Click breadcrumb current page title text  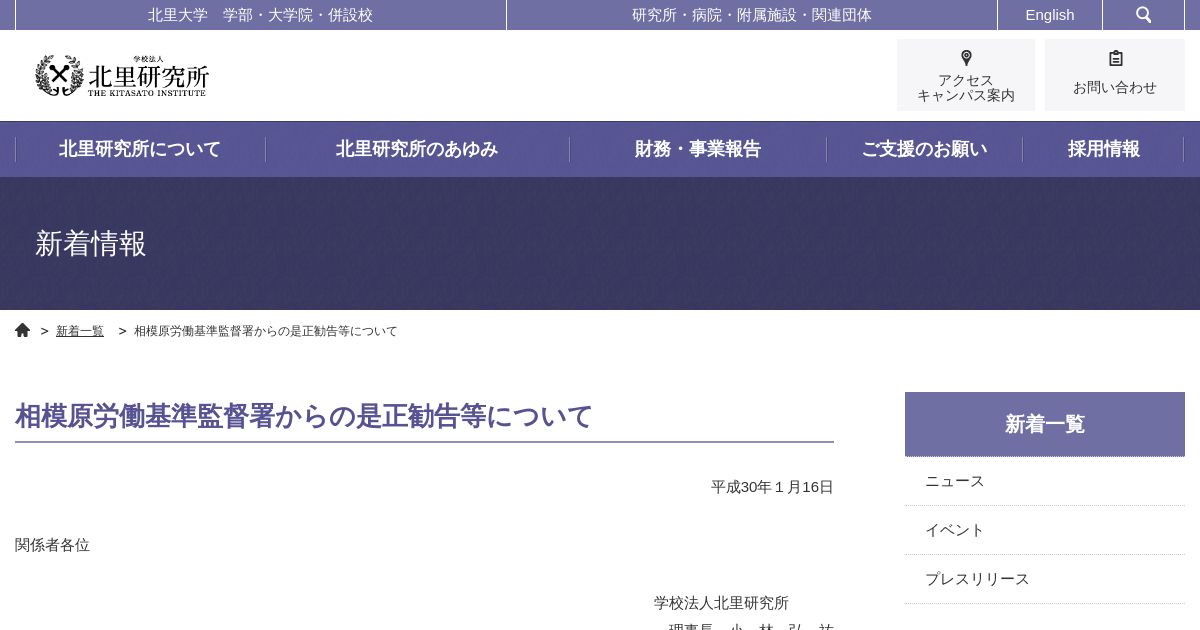point(266,331)
